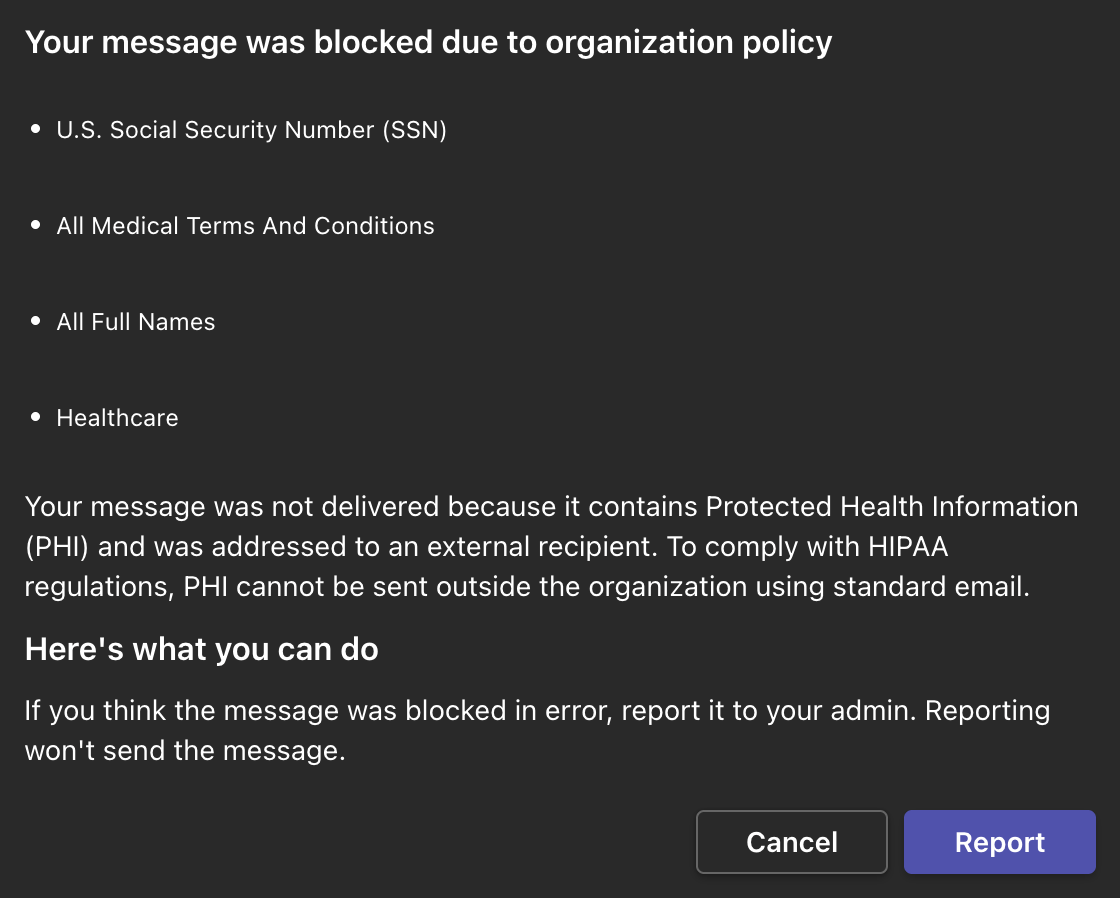The image size is (1120, 898).
Task: Click the Your message was not delivered sentence
Action: (x=232, y=507)
